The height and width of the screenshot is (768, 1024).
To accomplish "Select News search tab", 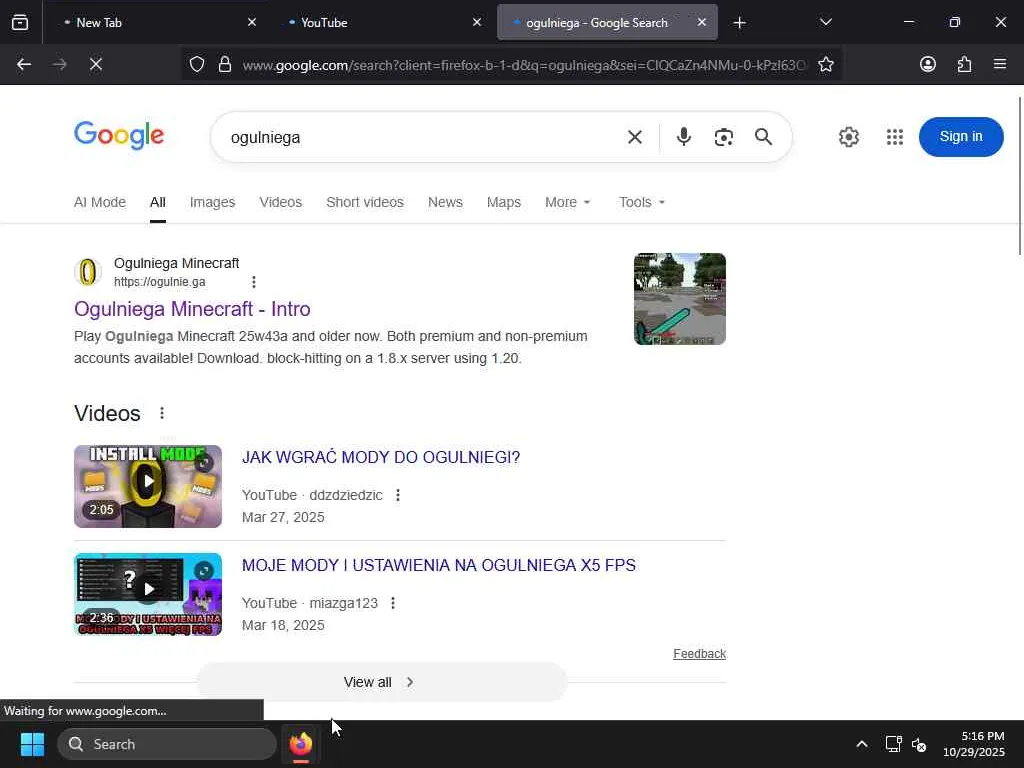I will pos(445,202).
